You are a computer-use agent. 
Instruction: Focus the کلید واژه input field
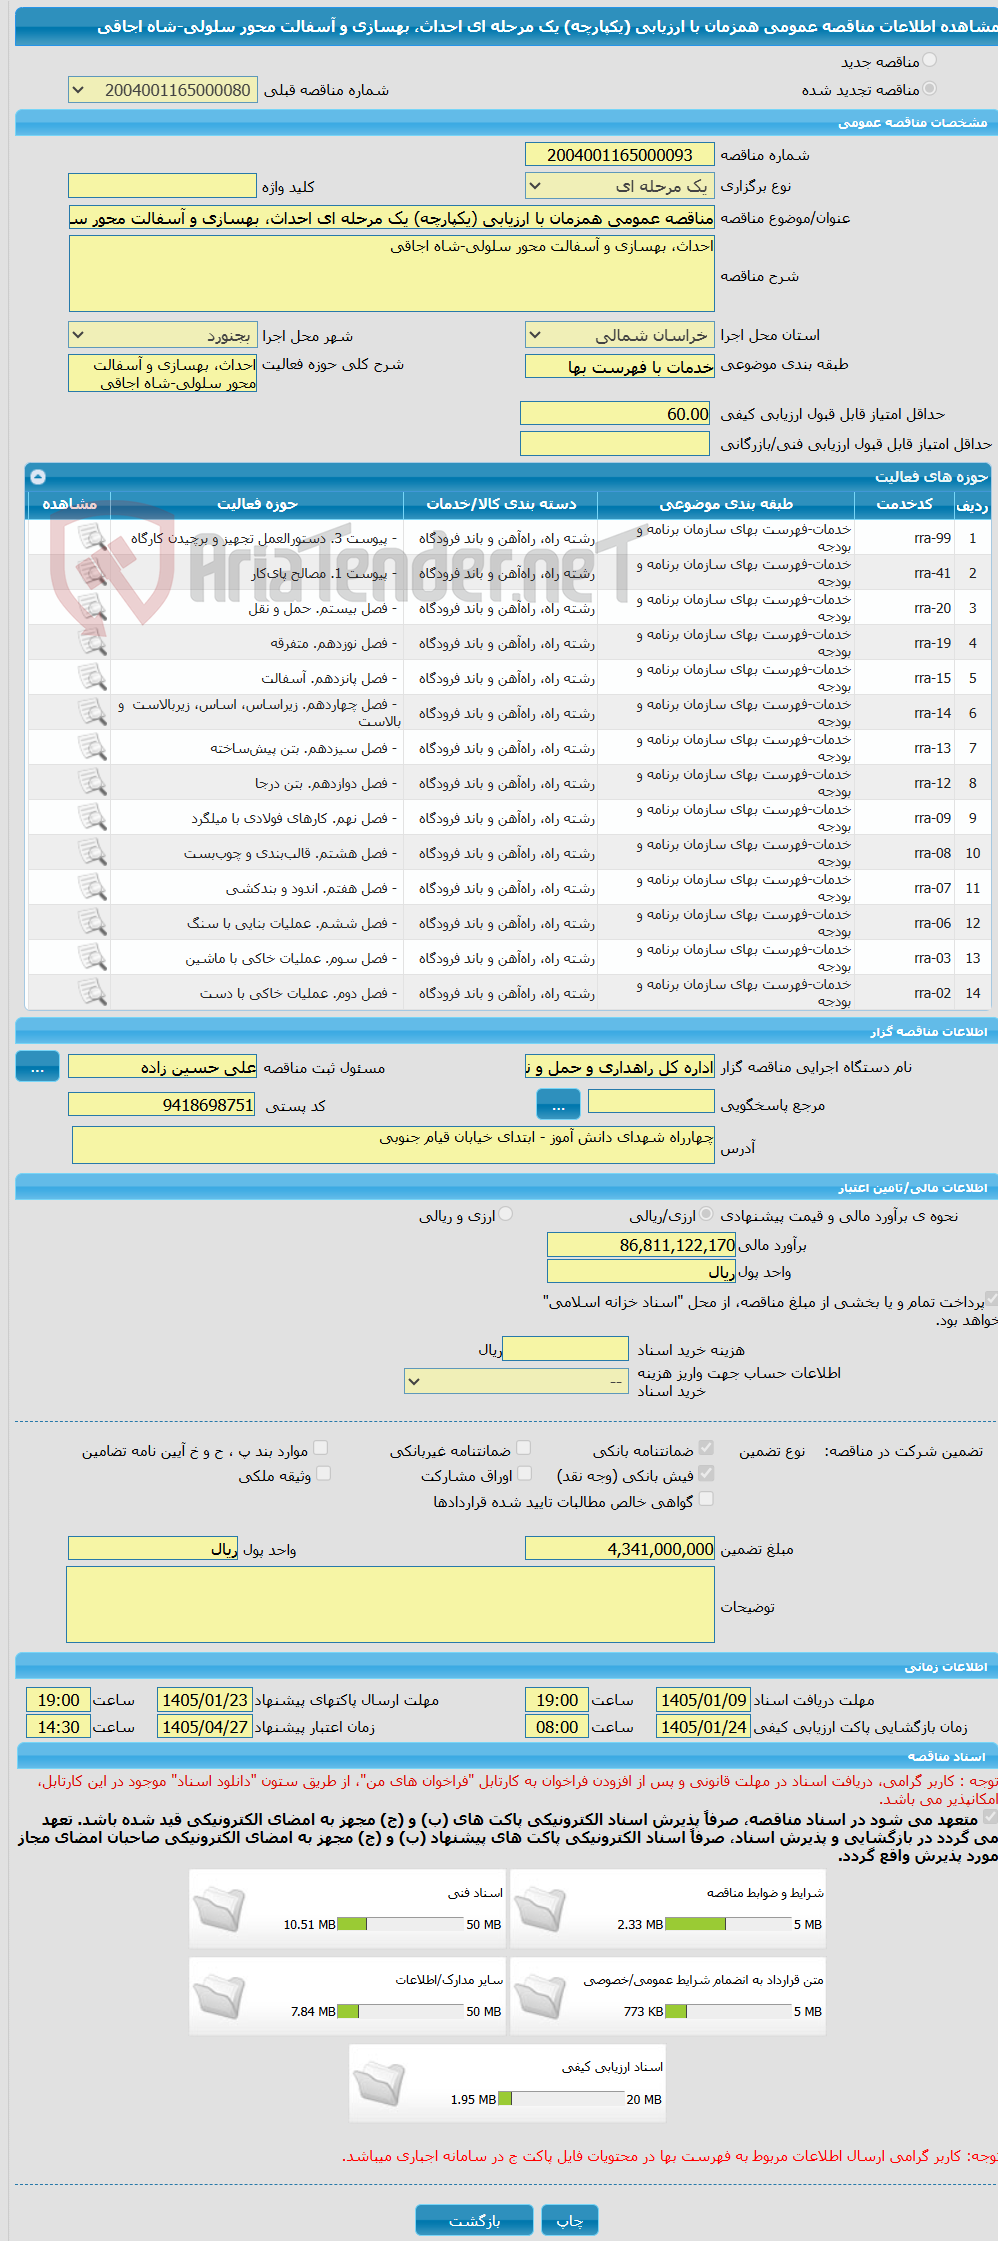(162, 186)
